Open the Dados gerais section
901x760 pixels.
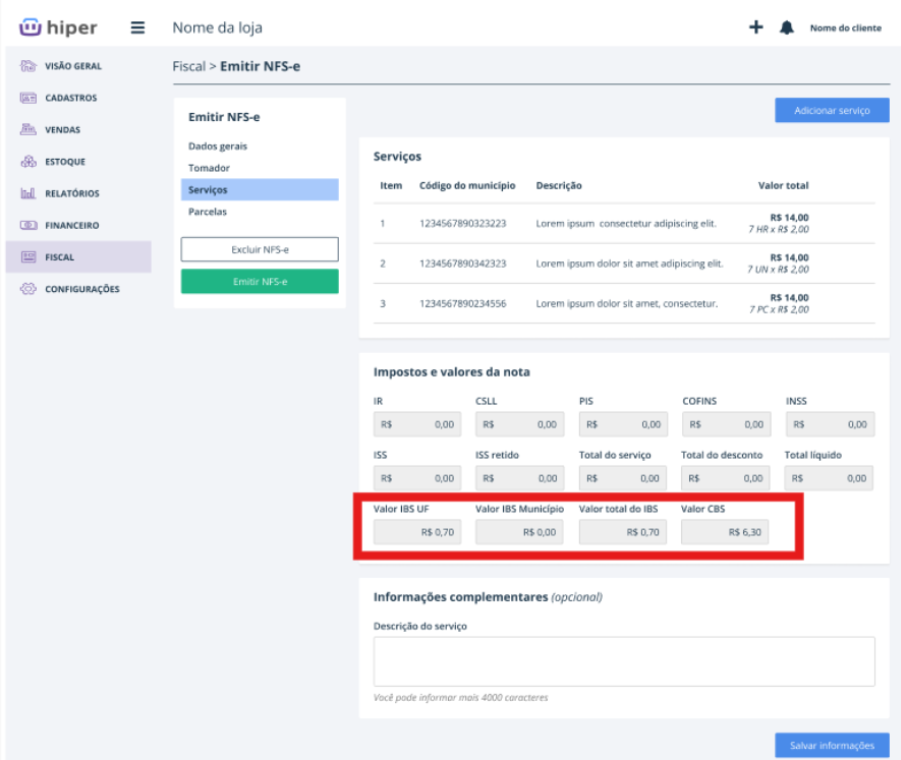(218, 146)
